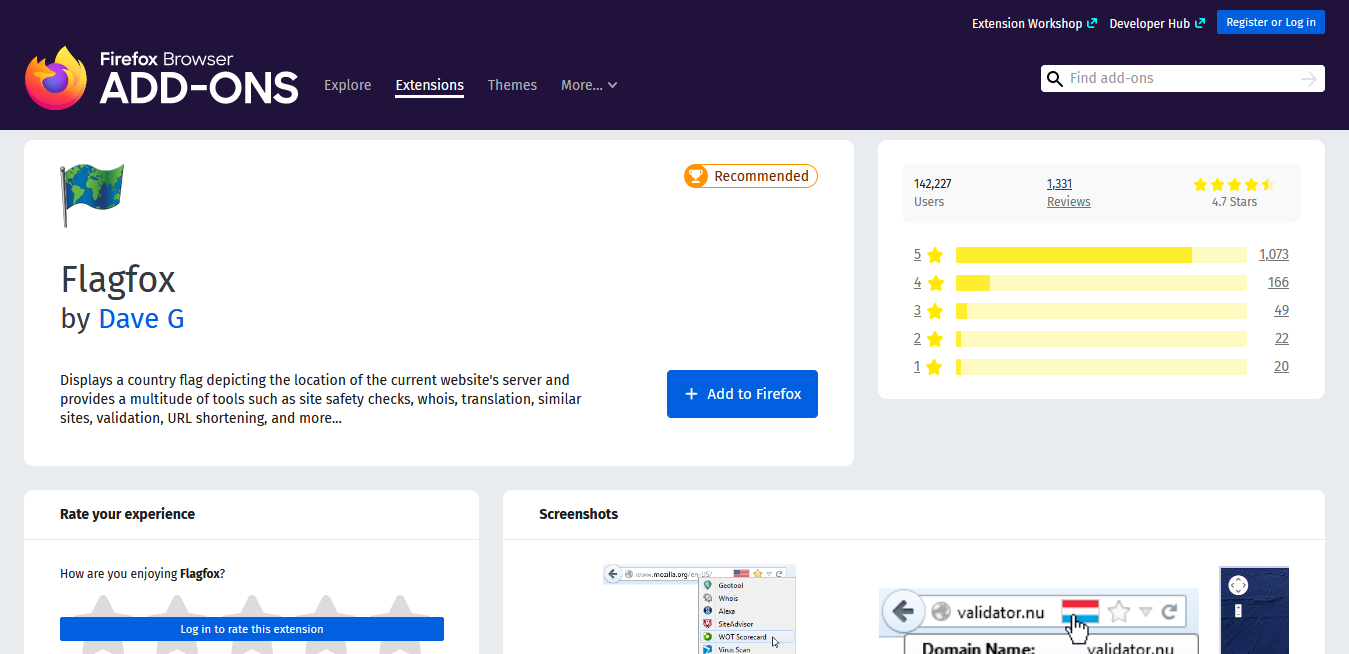Click the three-star rating bar
The height and width of the screenshot is (654, 1349).
click(1101, 311)
